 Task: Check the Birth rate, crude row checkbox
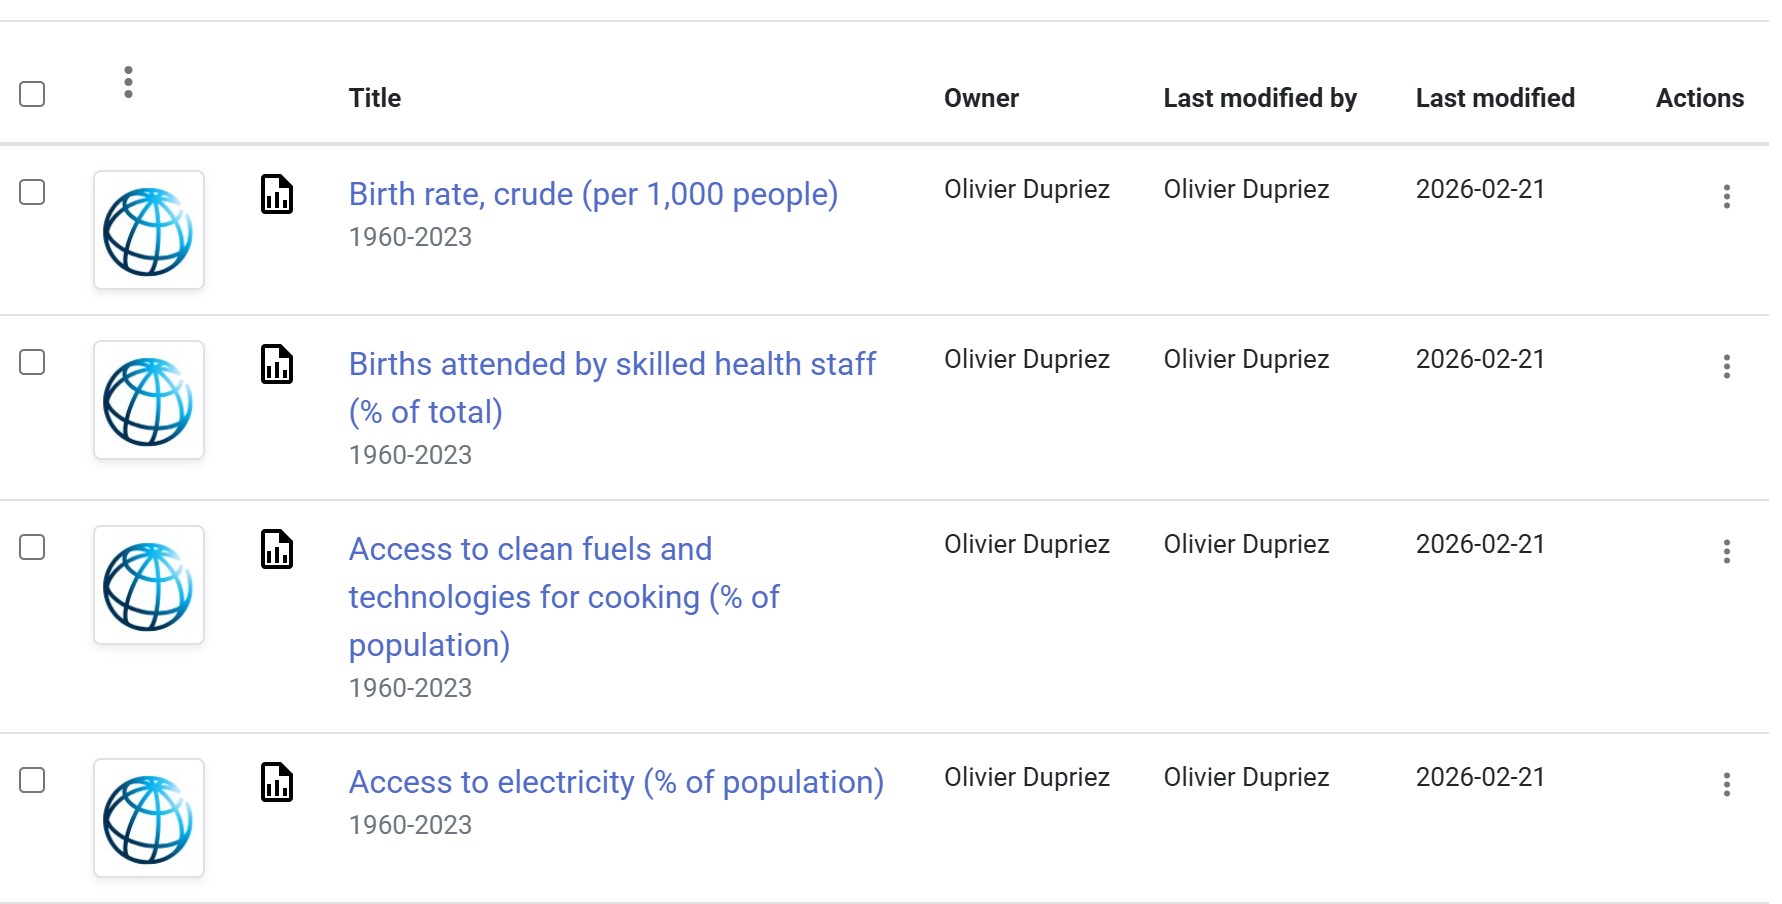point(32,192)
